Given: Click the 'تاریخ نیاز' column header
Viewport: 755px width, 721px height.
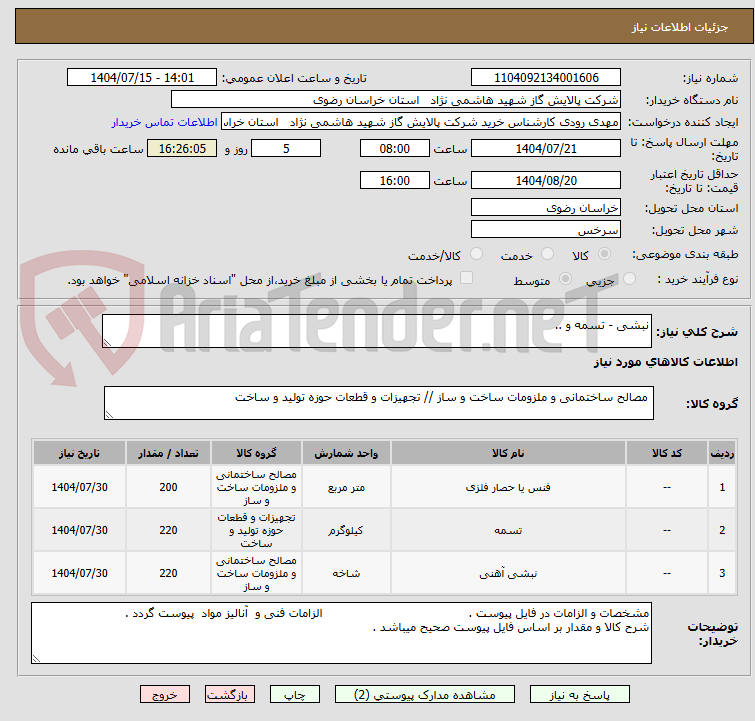Looking at the screenshot, I should (x=79, y=453).
